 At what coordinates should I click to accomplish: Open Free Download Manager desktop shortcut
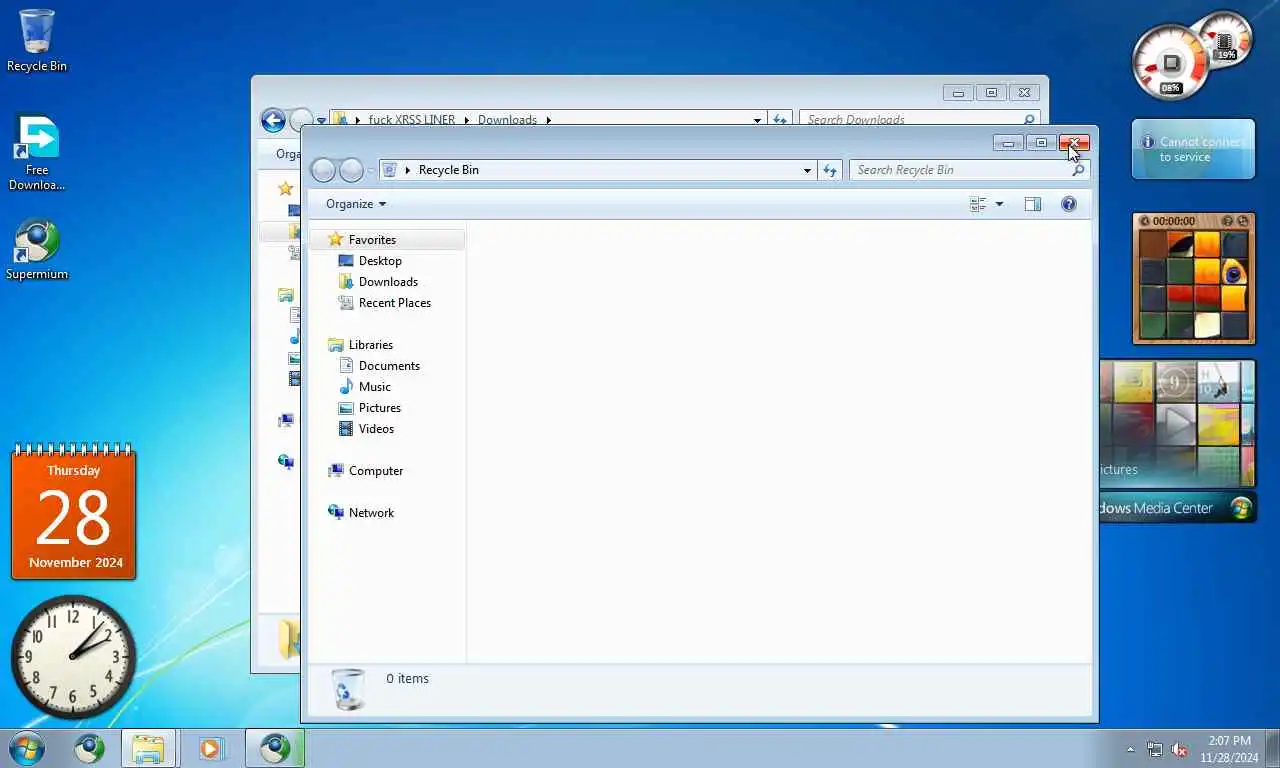click(37, 152)
